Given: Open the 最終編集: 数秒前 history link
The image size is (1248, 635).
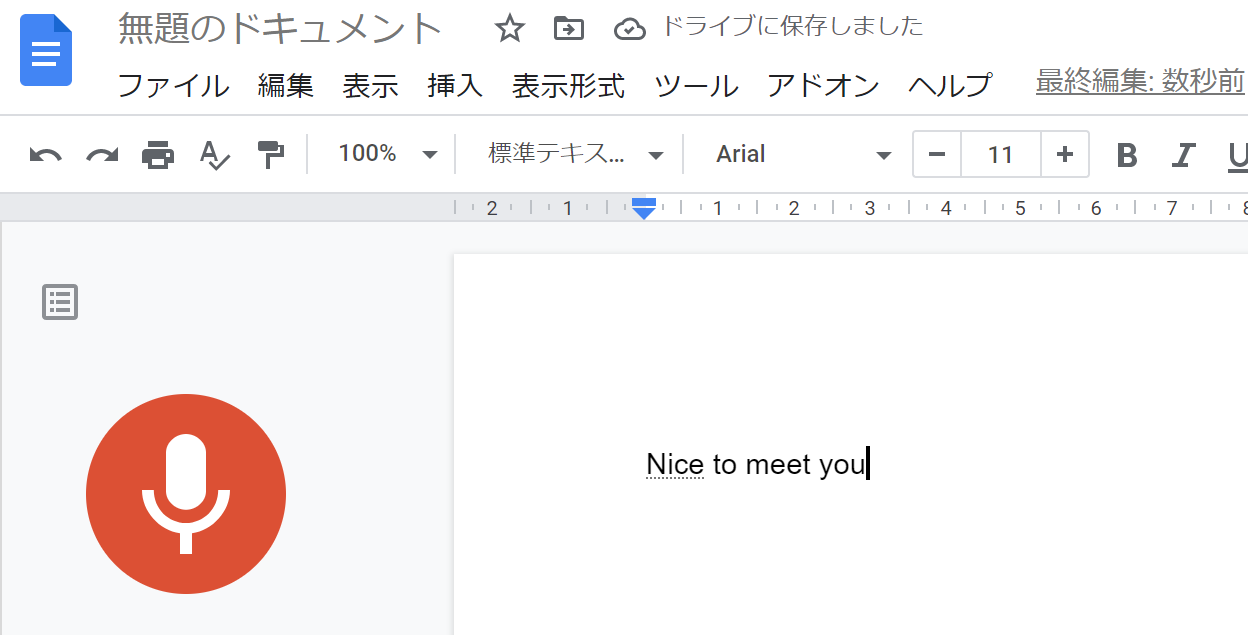Looking at the screenshot, I should coord(1140,81).
